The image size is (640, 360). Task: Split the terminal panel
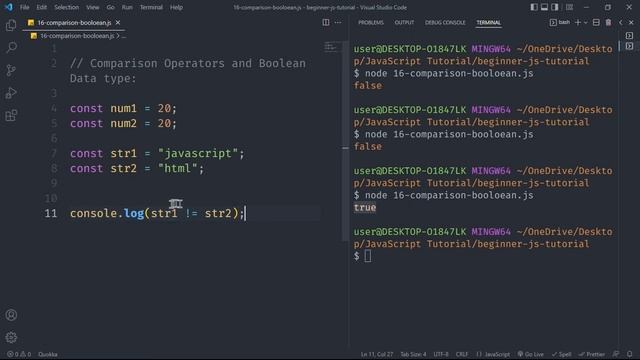coord(596,22)
